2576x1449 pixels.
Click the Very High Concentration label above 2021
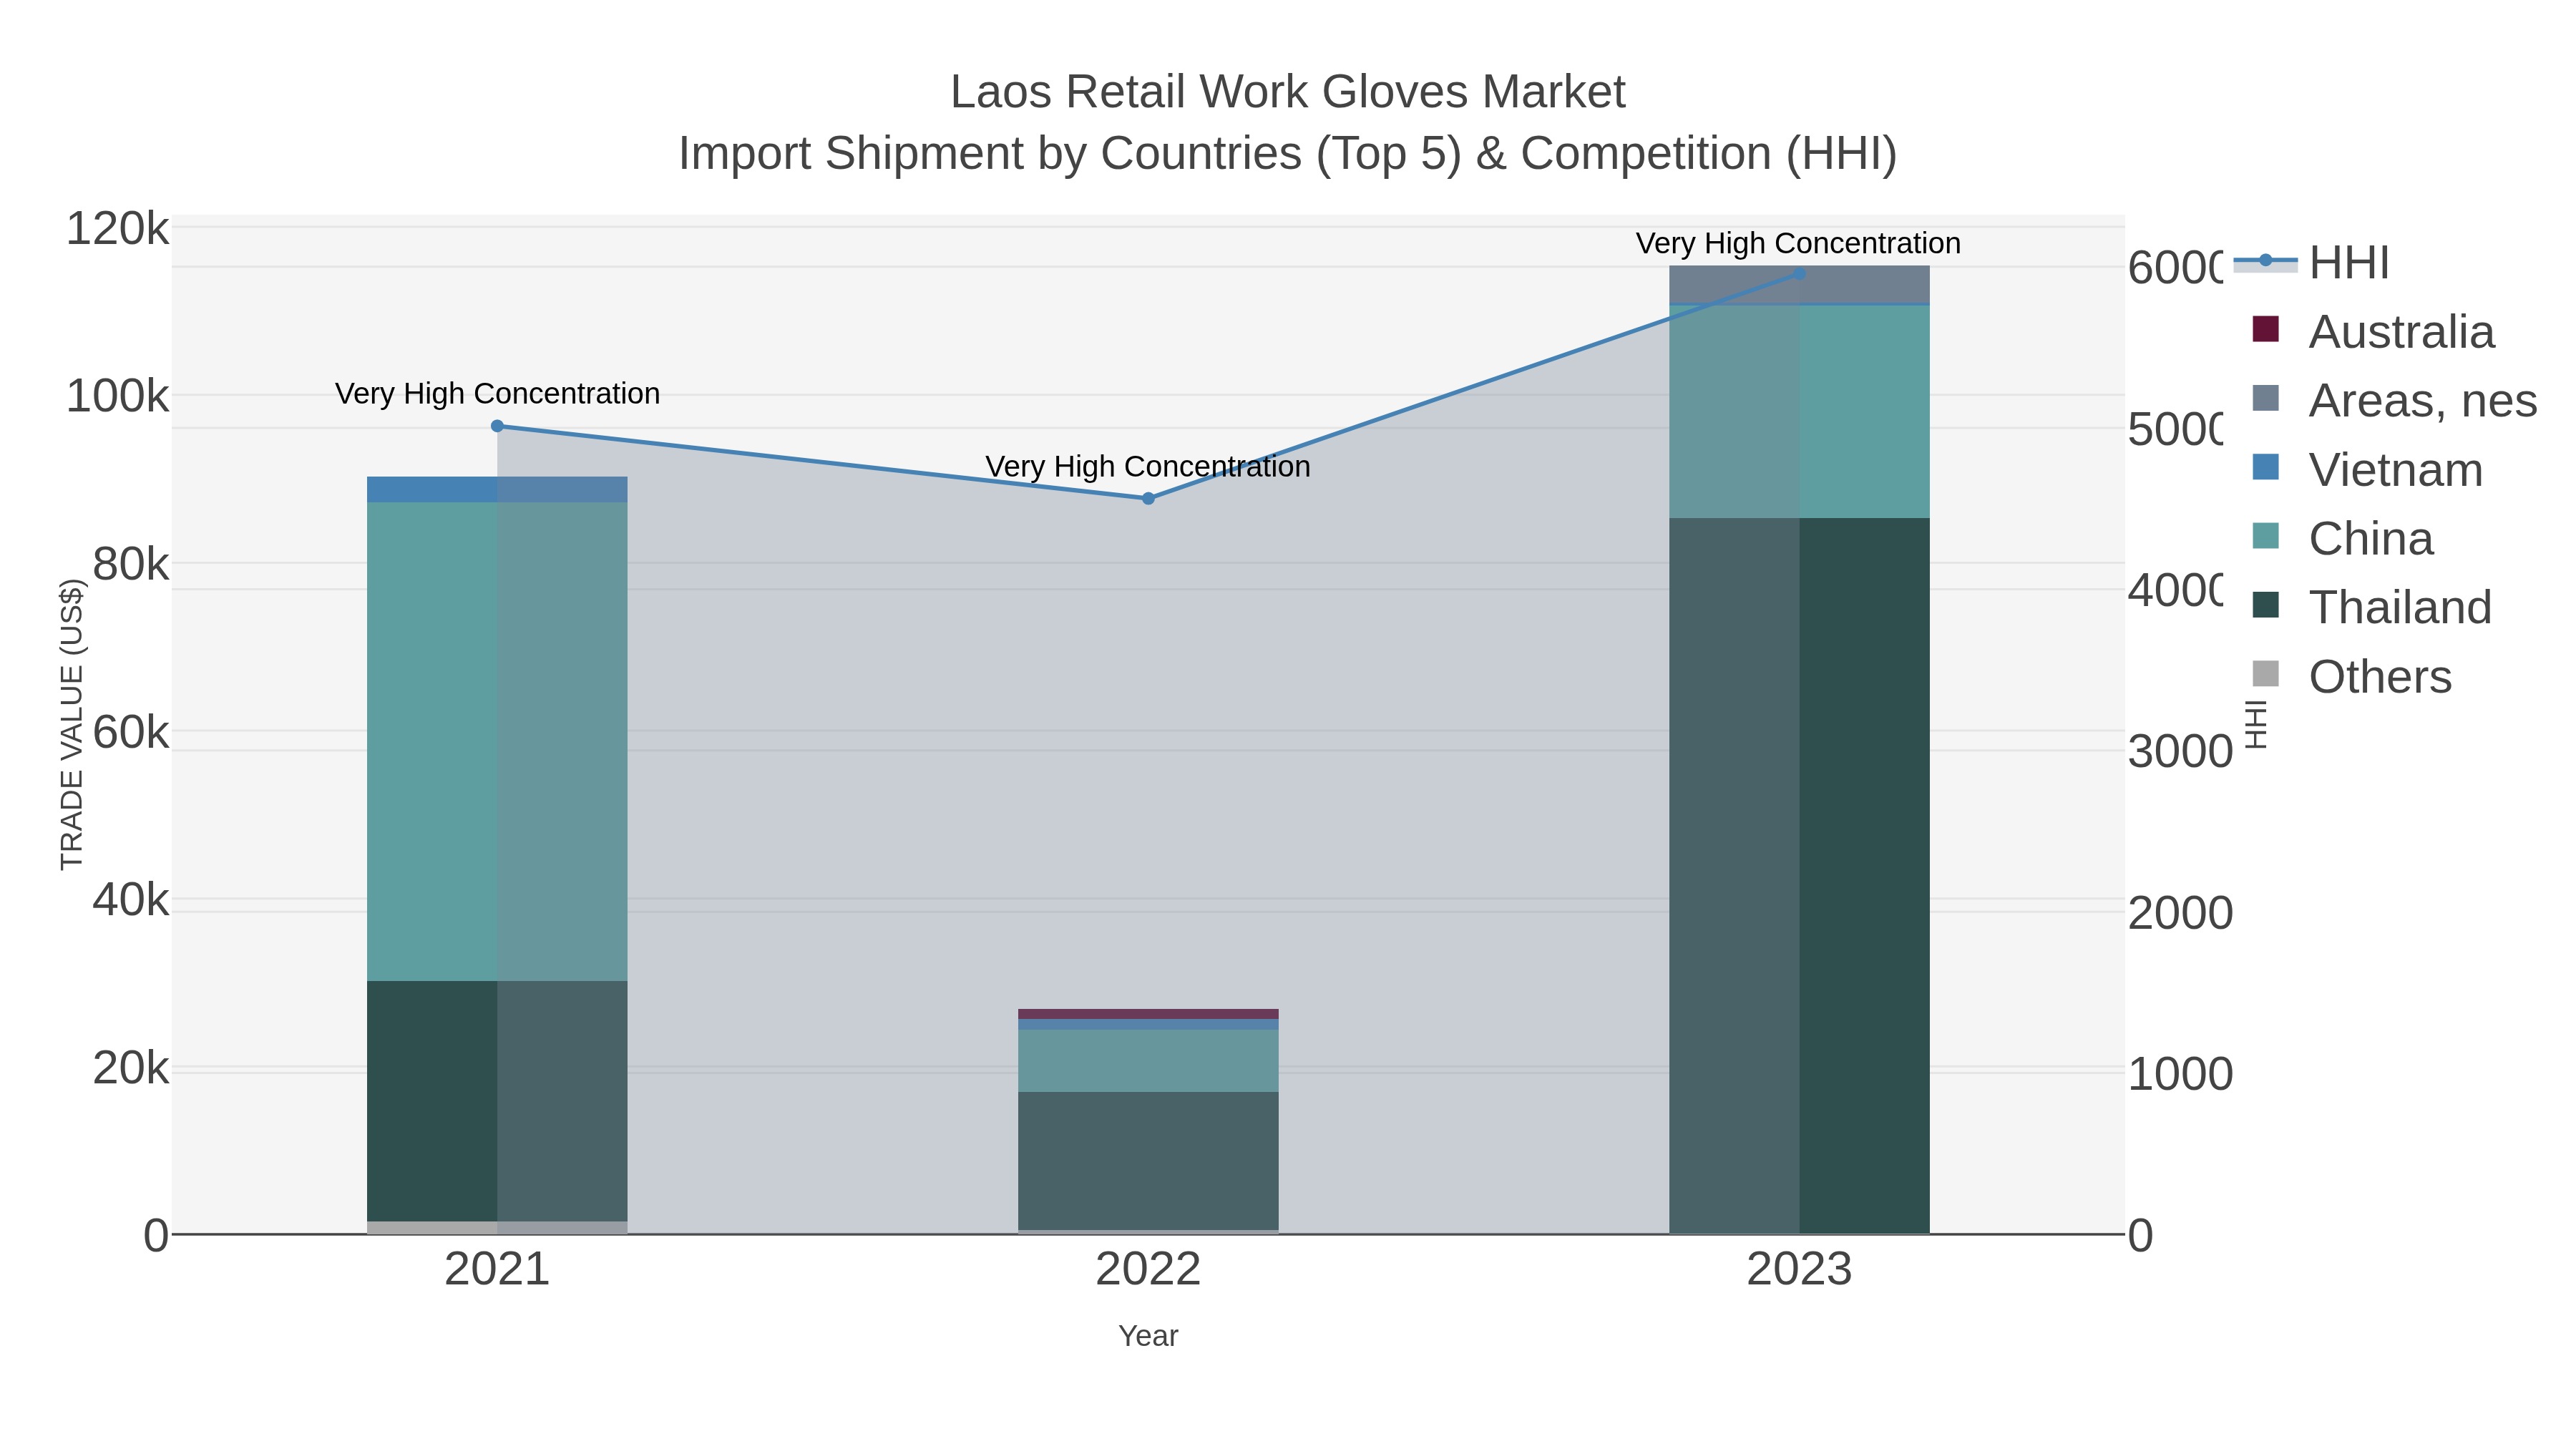click(497, 394)
